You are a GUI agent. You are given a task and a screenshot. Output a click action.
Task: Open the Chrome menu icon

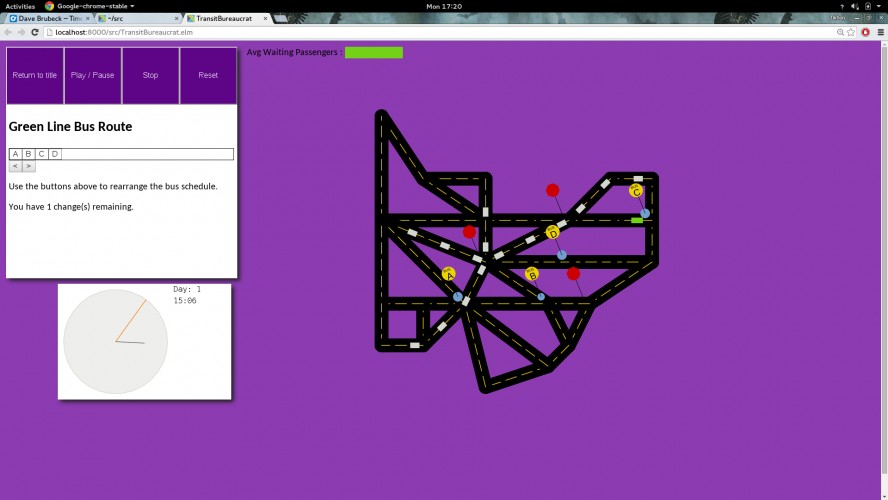point(880,32)
